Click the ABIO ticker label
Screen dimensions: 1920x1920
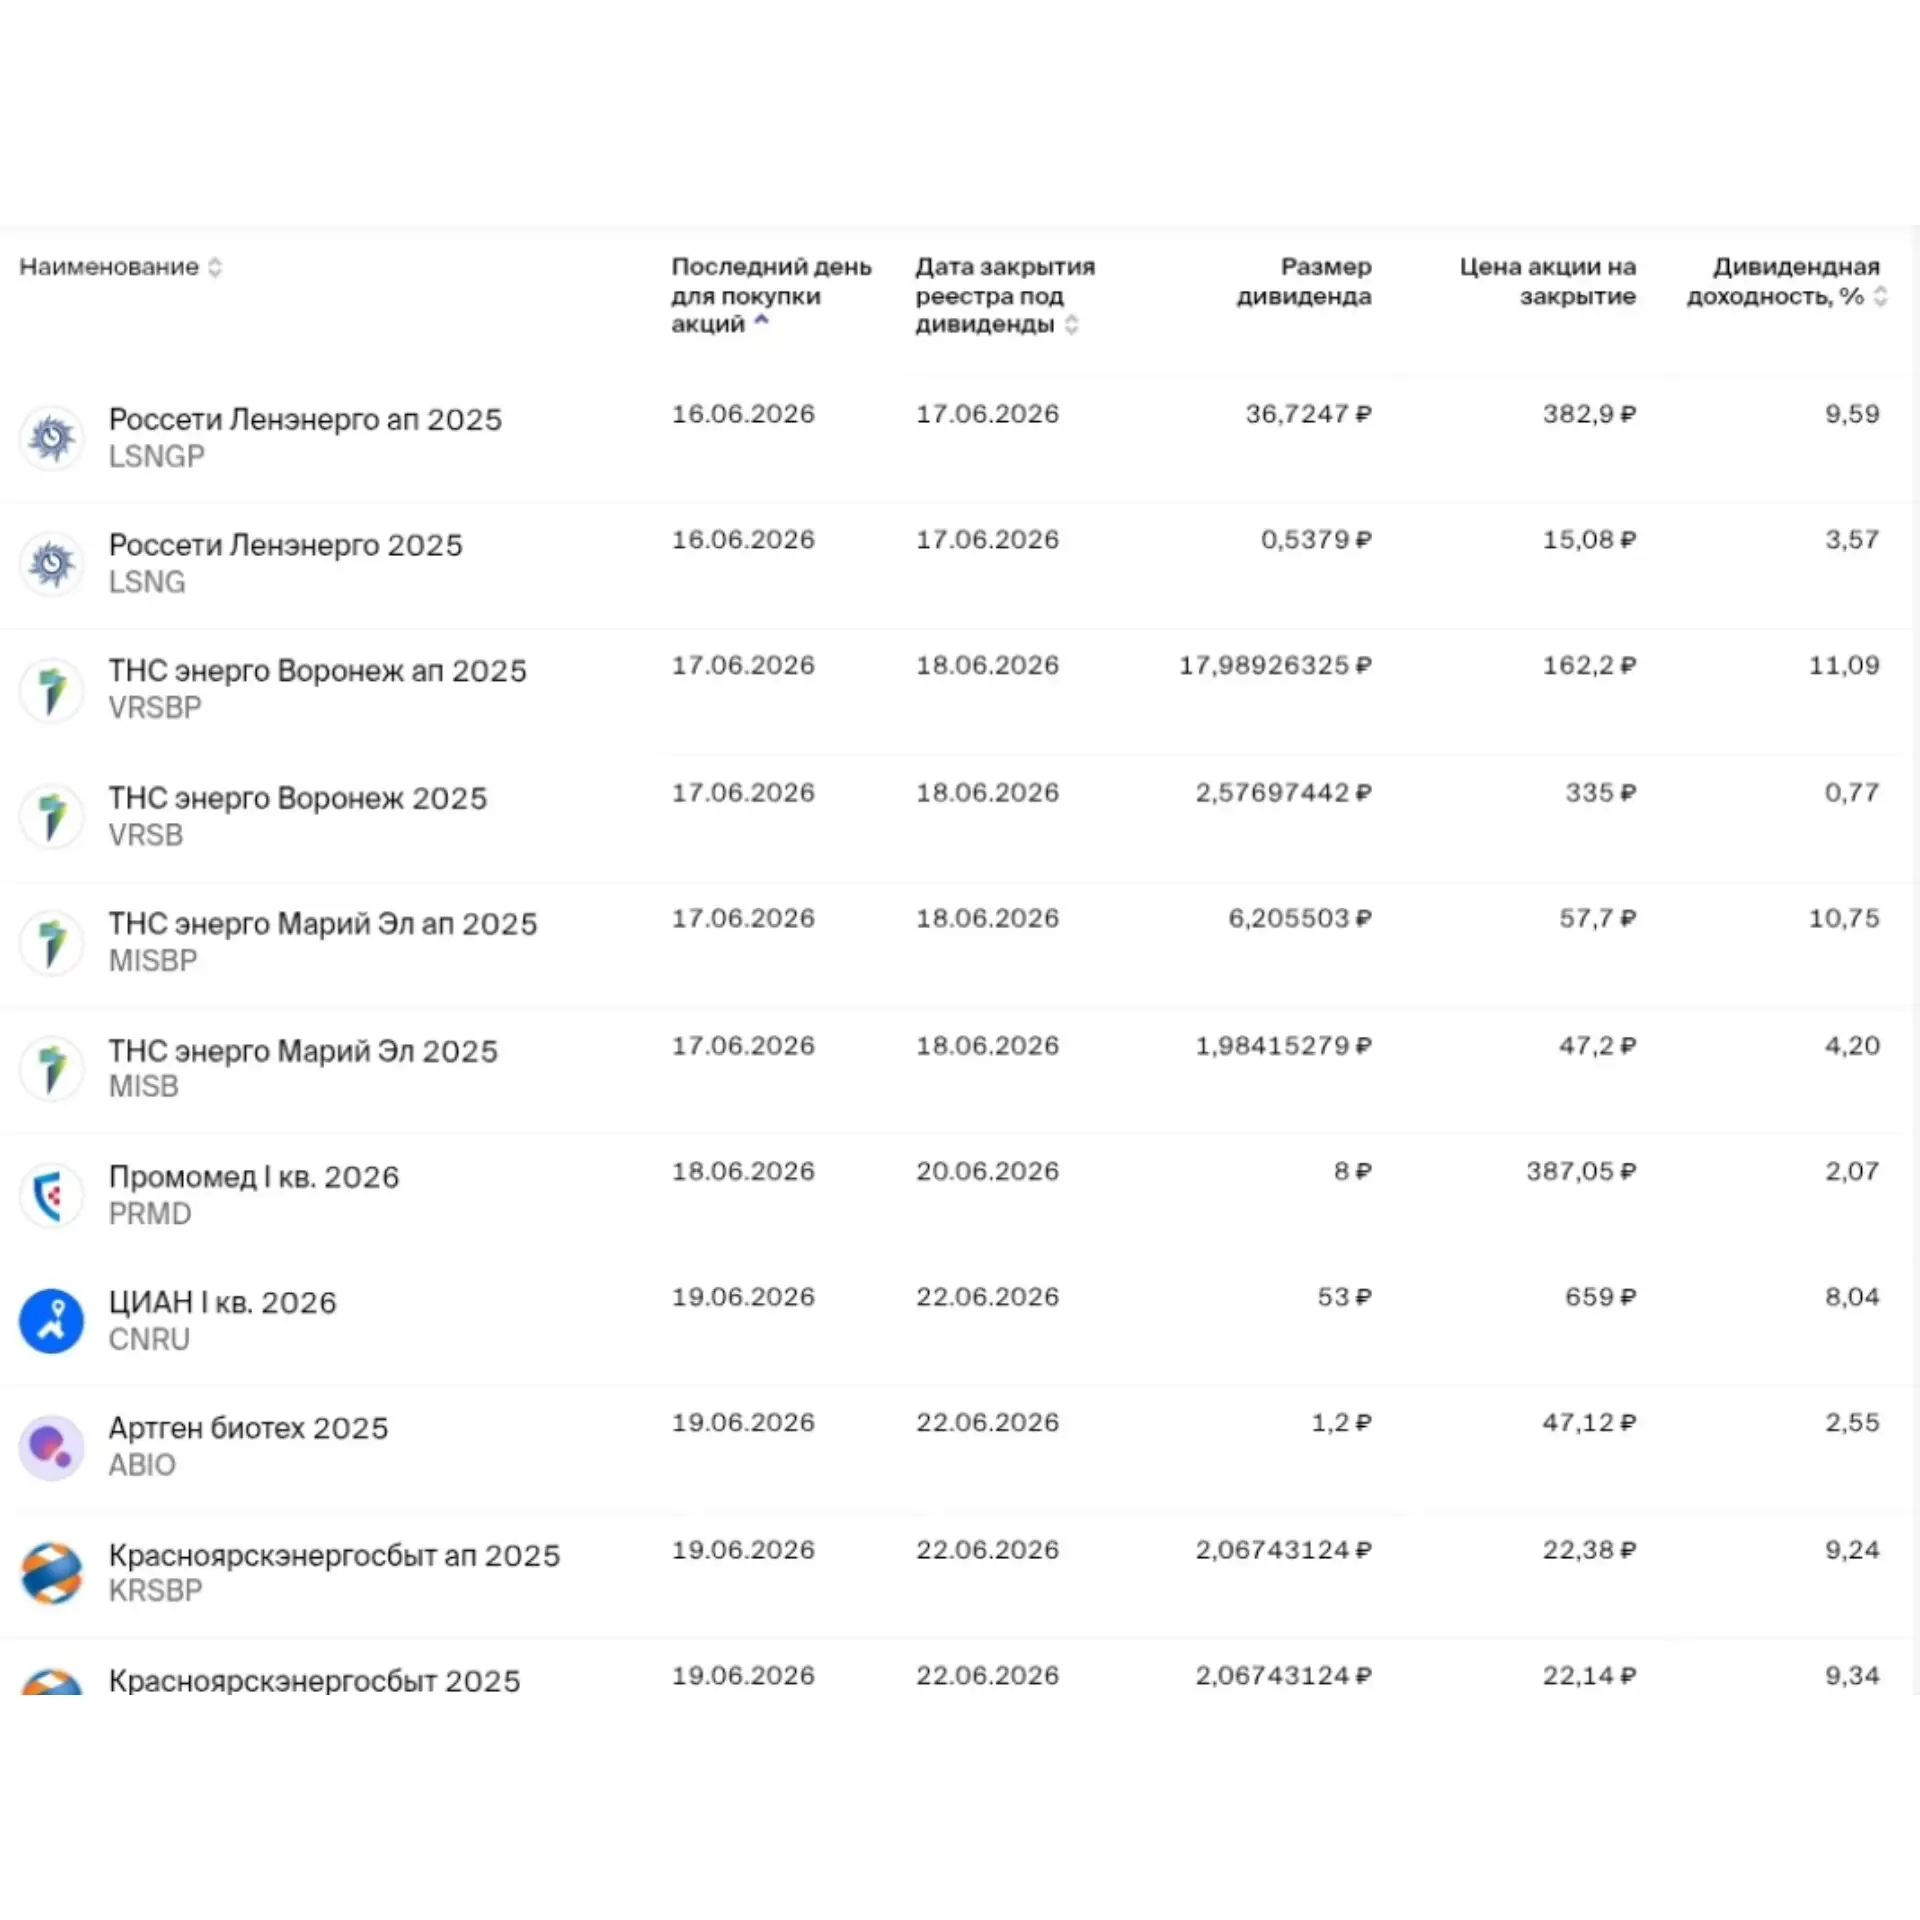click(142, 1465)
